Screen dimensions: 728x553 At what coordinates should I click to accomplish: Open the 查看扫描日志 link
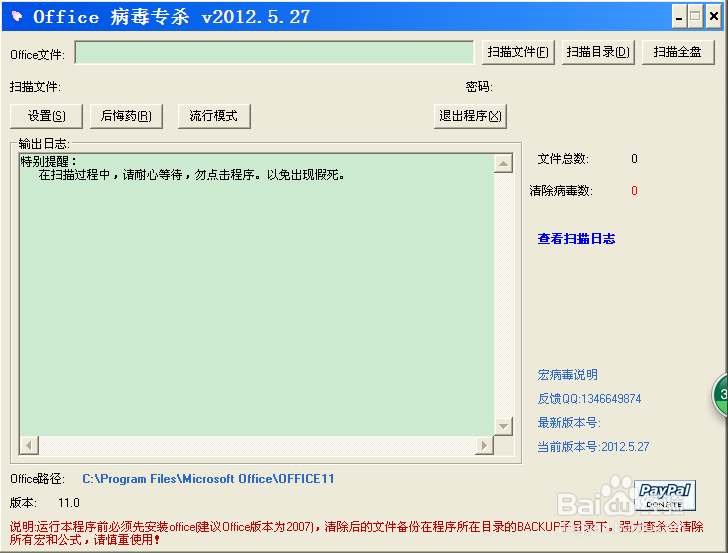(x=576, y=239)
